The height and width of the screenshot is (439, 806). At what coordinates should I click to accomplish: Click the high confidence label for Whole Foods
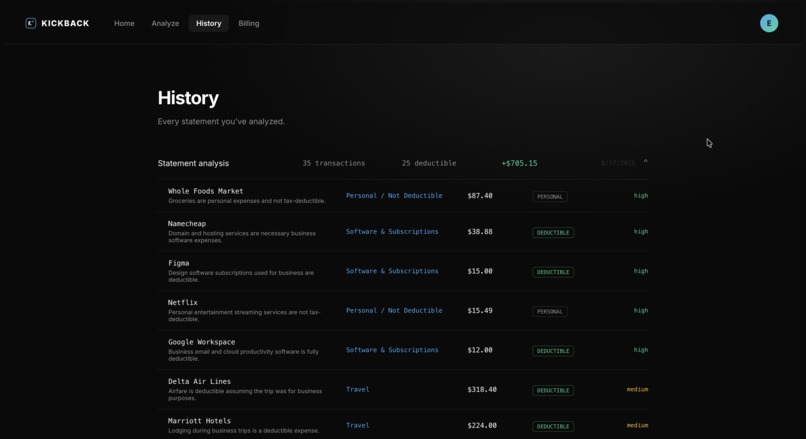point(640,195)
